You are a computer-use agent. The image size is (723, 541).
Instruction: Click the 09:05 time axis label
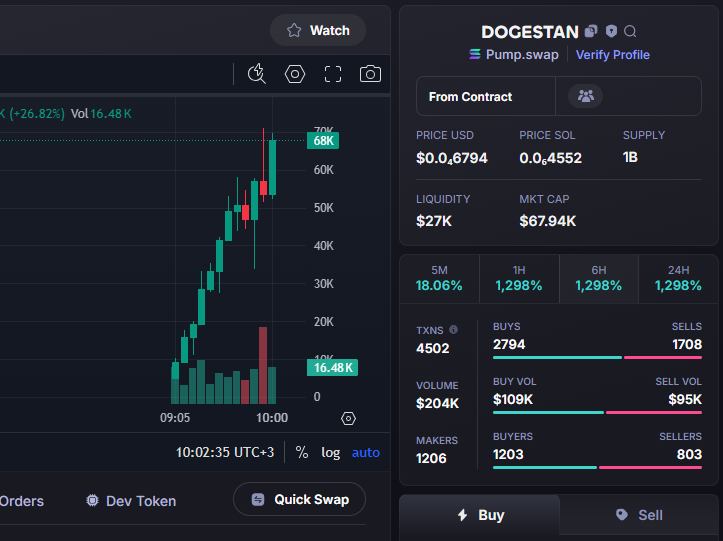point(175,418)
